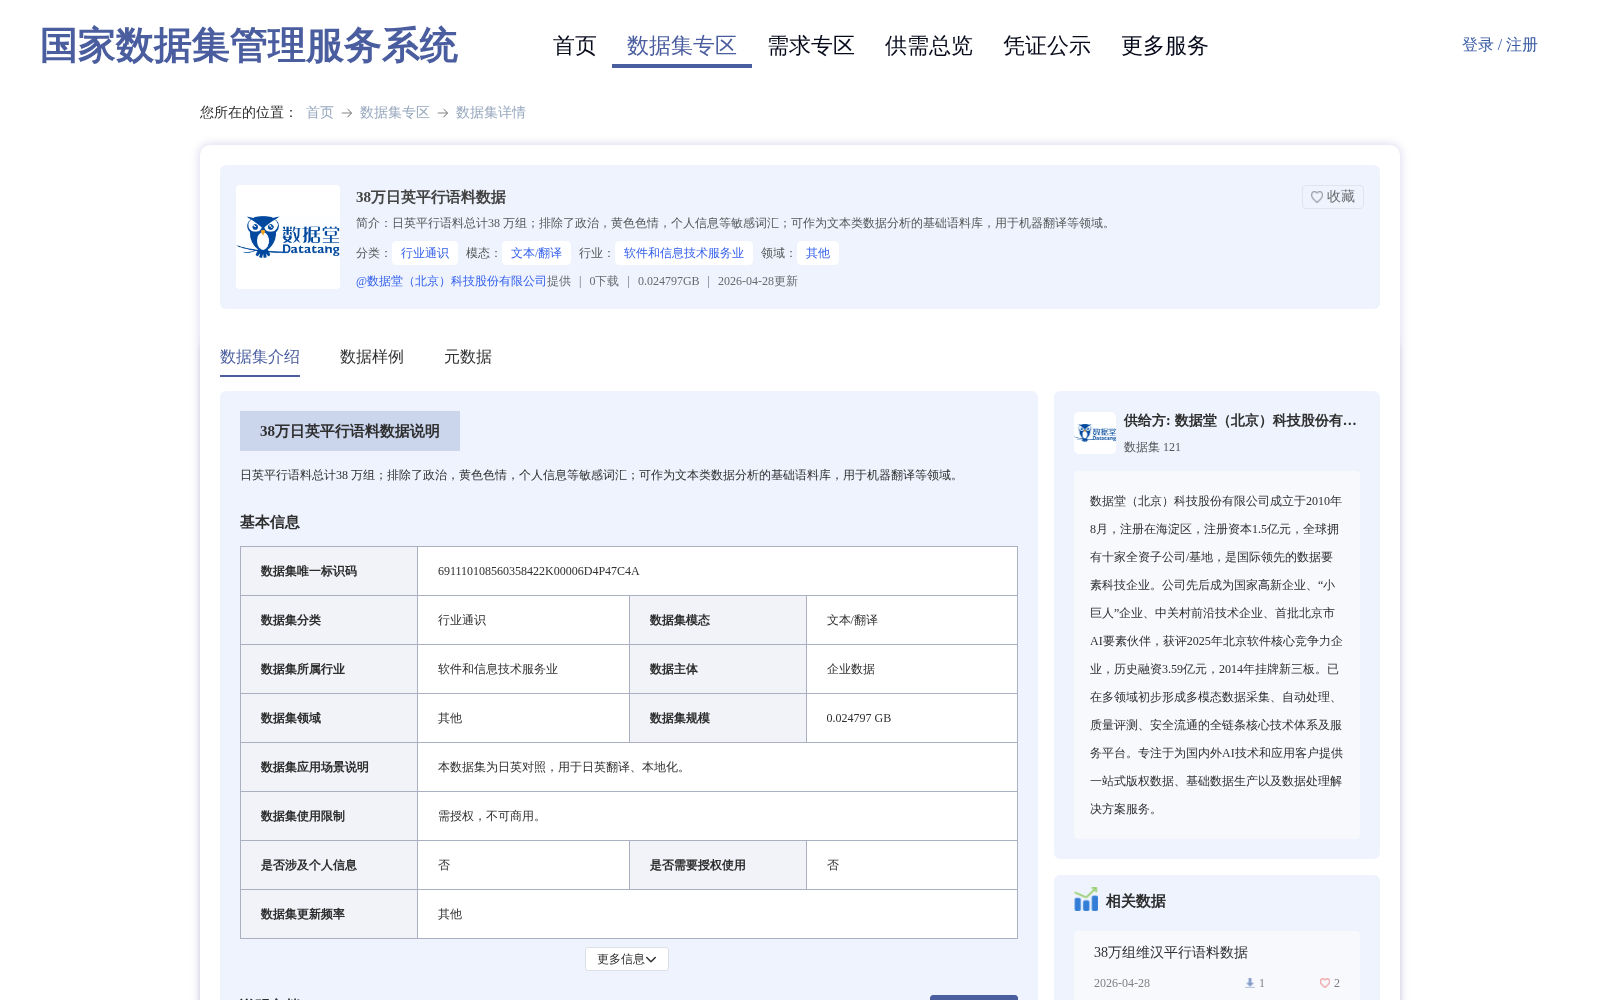Click the dataset title 38万日英平行语料数据
1600x1000 pixels.
point(431,197)
